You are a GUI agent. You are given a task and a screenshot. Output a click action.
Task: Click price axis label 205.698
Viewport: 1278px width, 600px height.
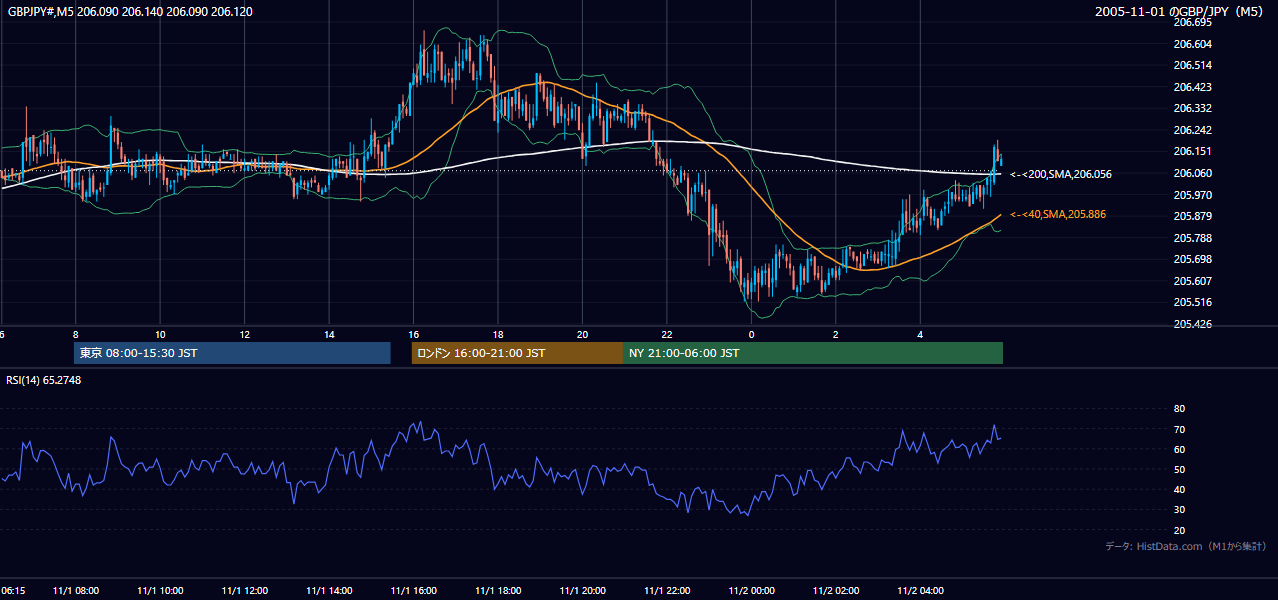click(1192, 259)
